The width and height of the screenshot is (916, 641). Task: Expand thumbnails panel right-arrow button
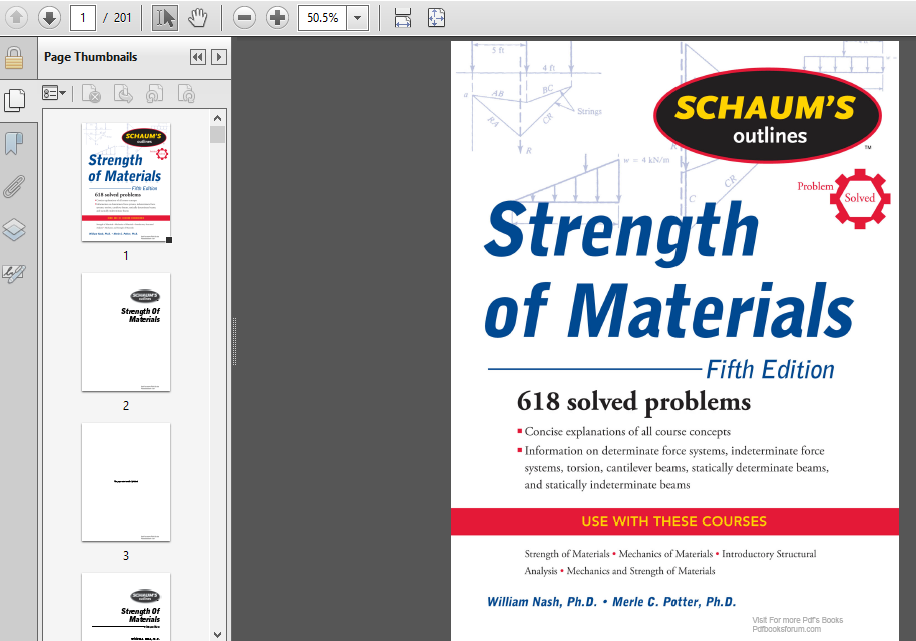[x=219, y=57]
